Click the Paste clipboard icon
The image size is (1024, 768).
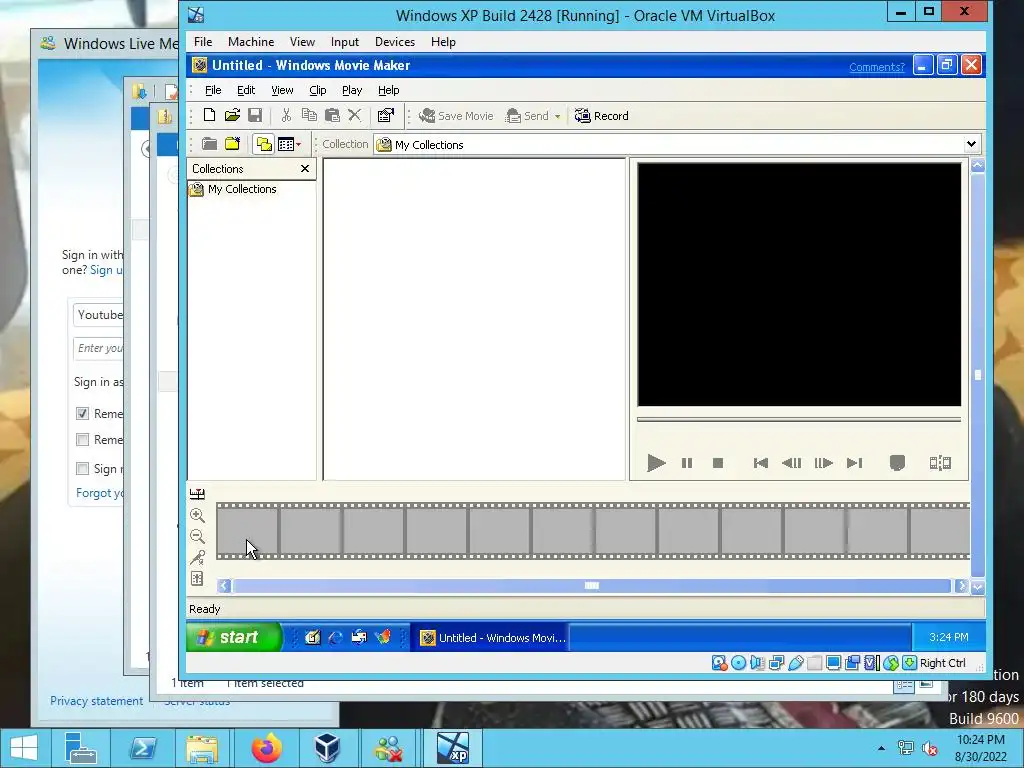[332, 116]
